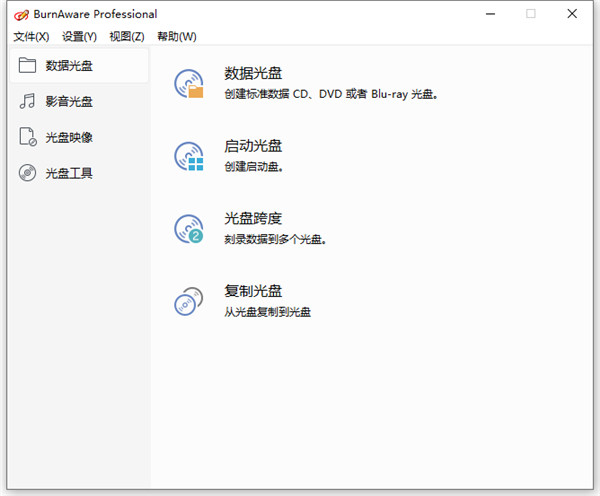This screenshot has height=496, width=600.
Task: Open the 帮助(W) menu
Action: 177,37
